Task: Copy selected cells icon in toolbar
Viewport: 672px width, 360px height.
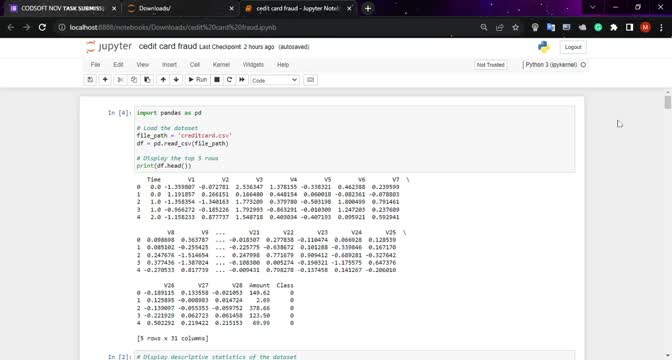Action: (134, 80)
